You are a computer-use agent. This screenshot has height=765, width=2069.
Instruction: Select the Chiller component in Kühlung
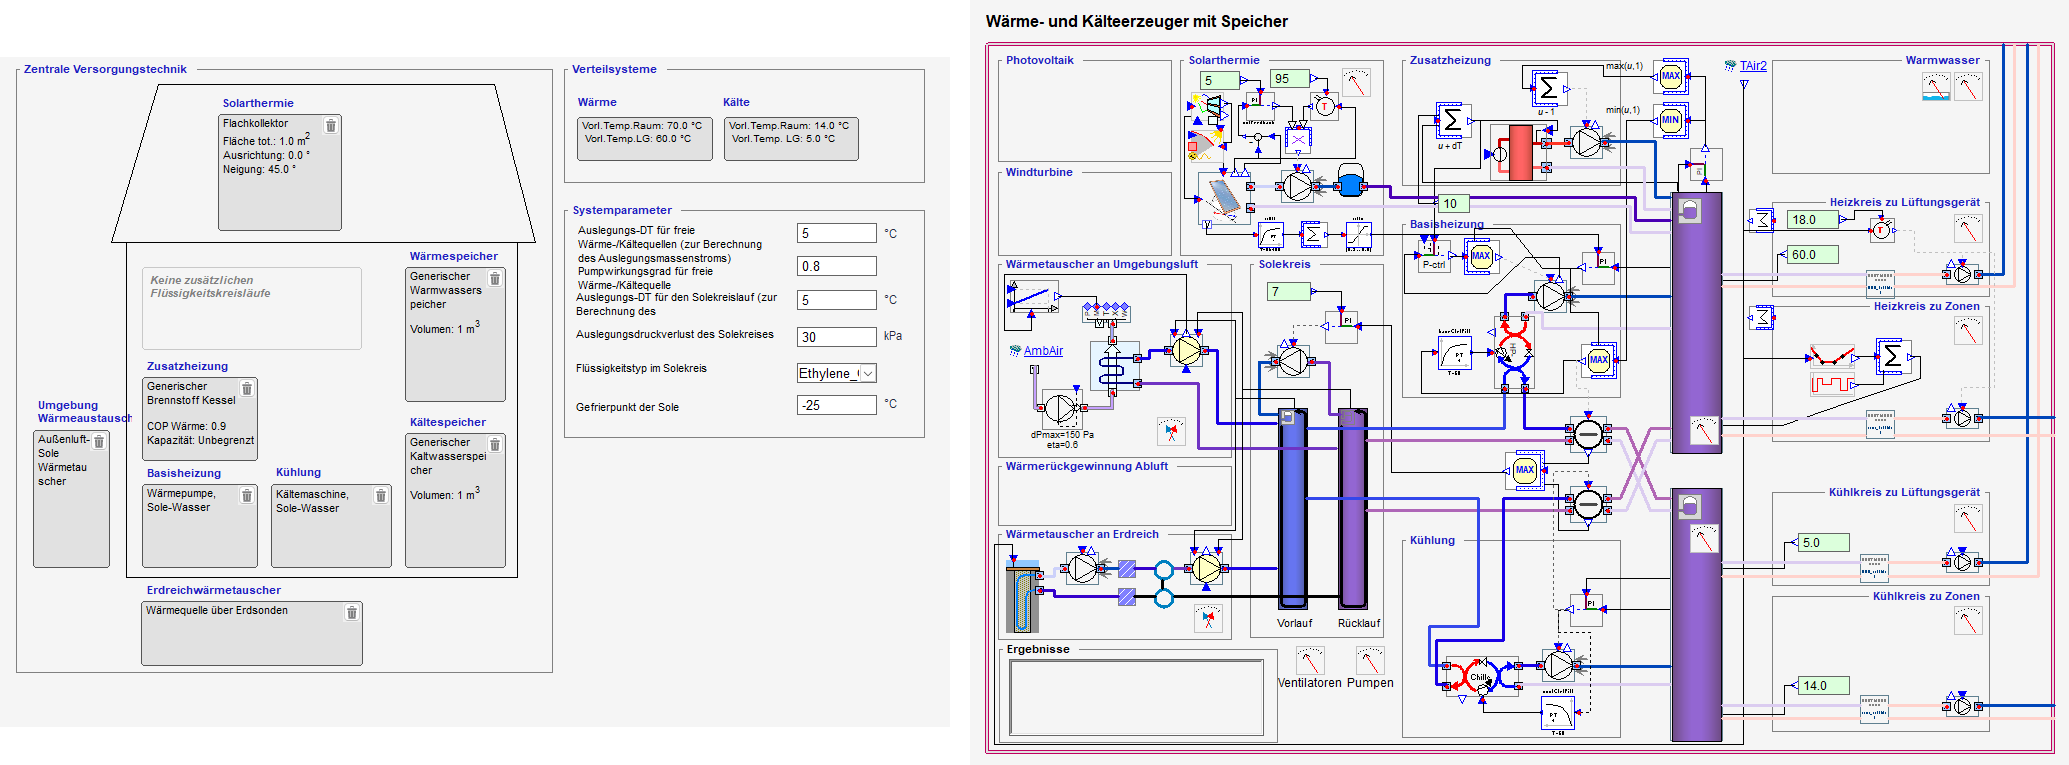(1480, 677)
